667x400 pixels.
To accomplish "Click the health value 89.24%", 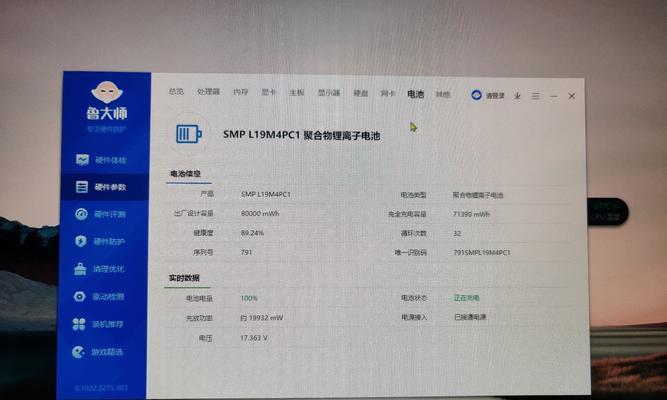I will pyautogui.click(x=252, y=233).
